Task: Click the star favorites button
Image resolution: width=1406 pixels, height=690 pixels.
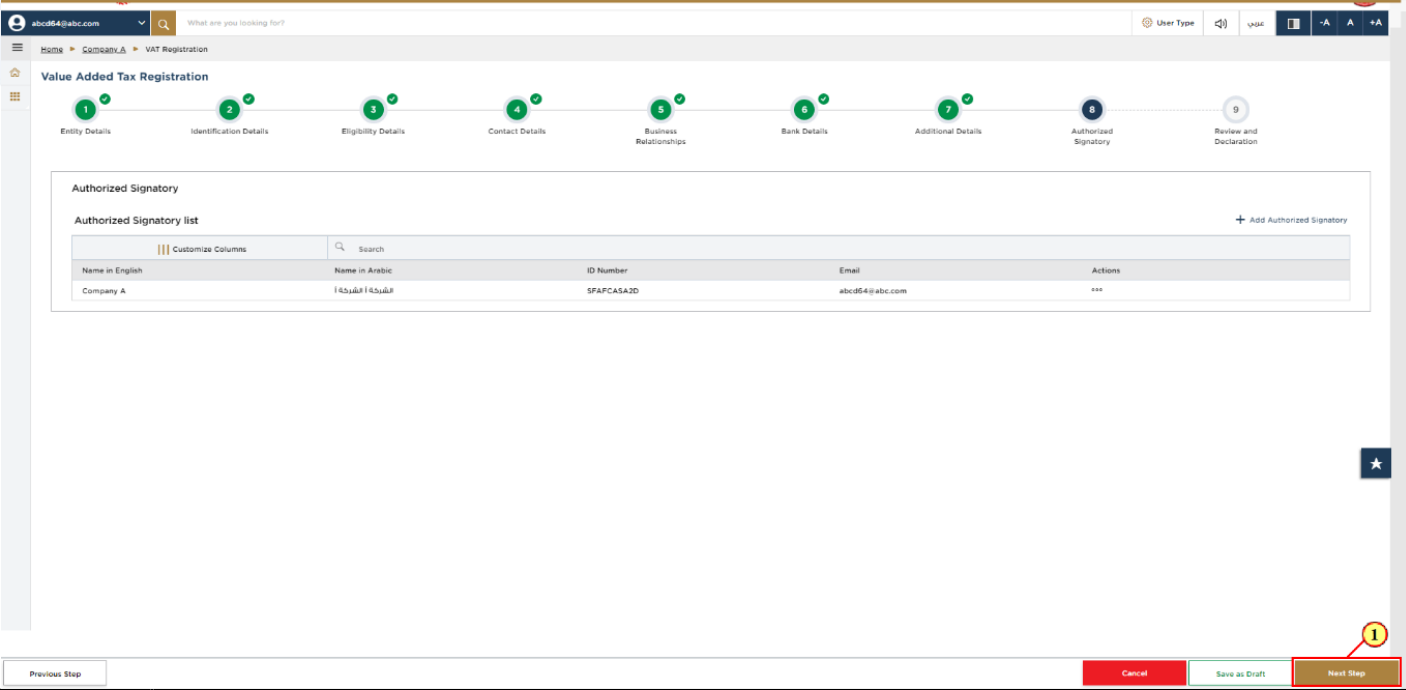Action: point(1376,463)
